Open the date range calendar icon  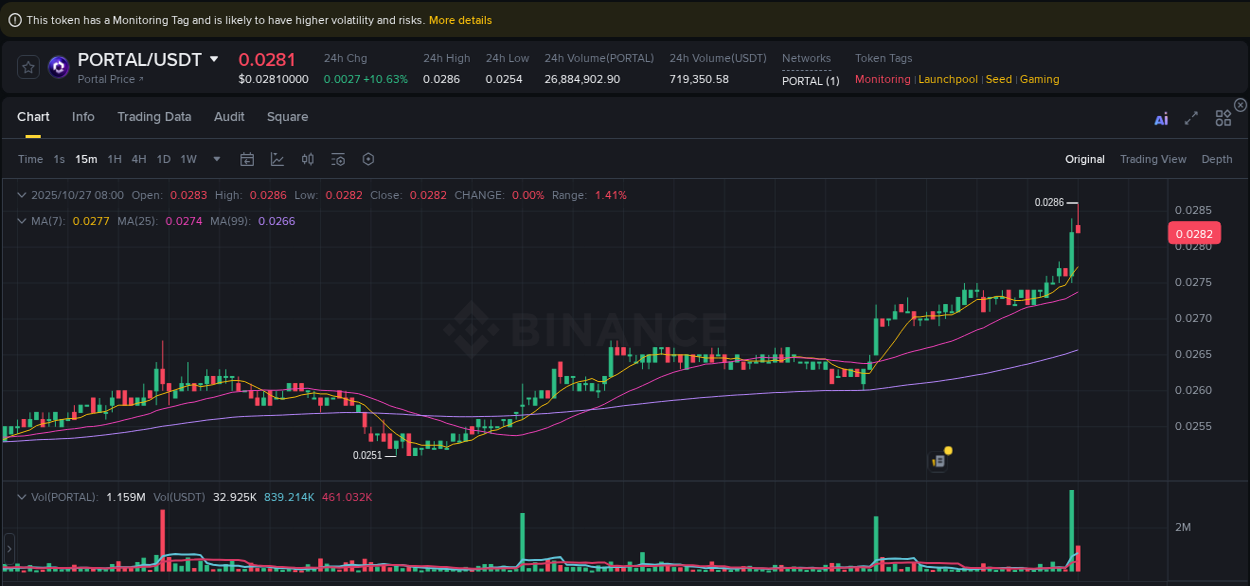[x=247, y=159]
